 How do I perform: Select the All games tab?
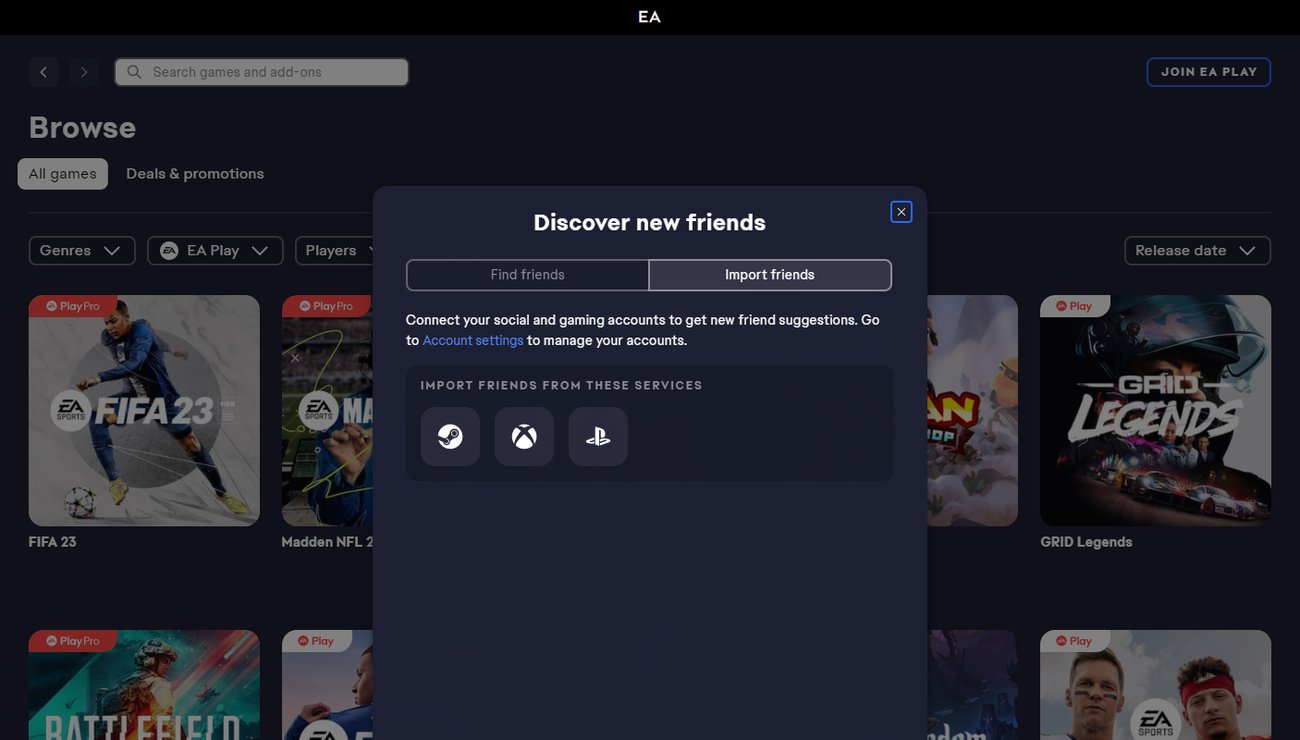(x=63, y=174)
